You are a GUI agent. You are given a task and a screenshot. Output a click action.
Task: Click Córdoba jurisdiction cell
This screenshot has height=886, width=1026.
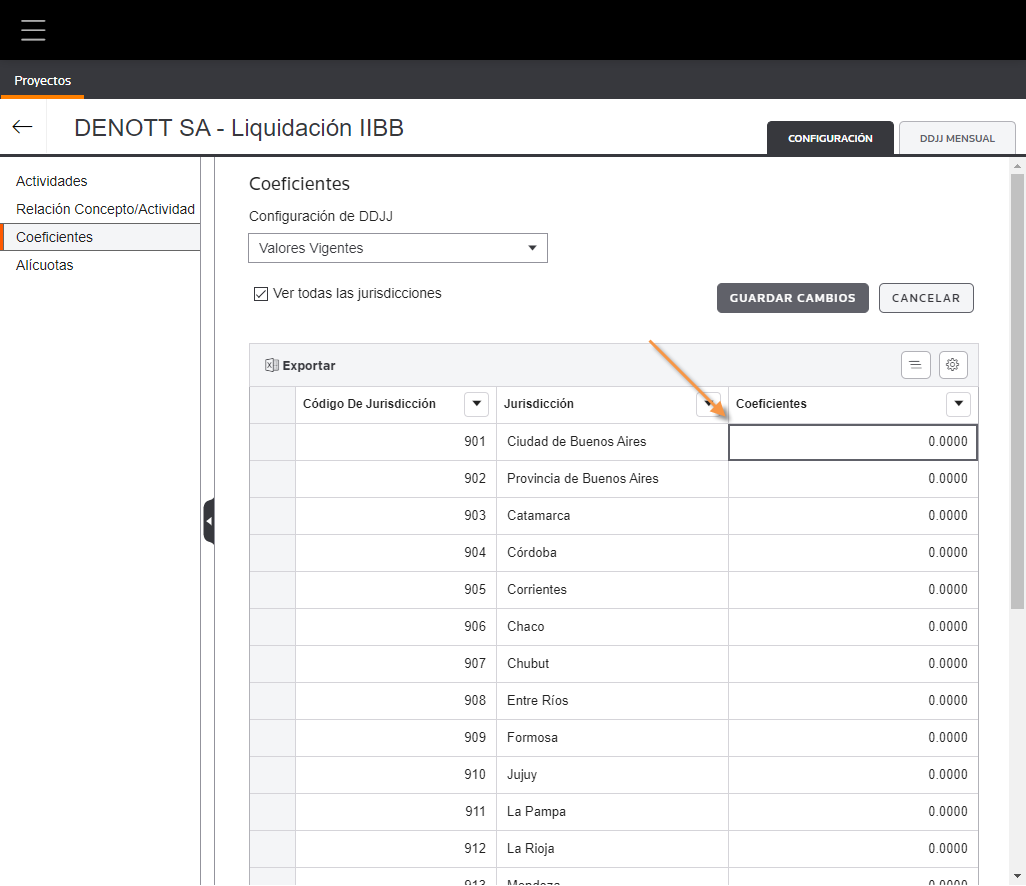(612, 553)
